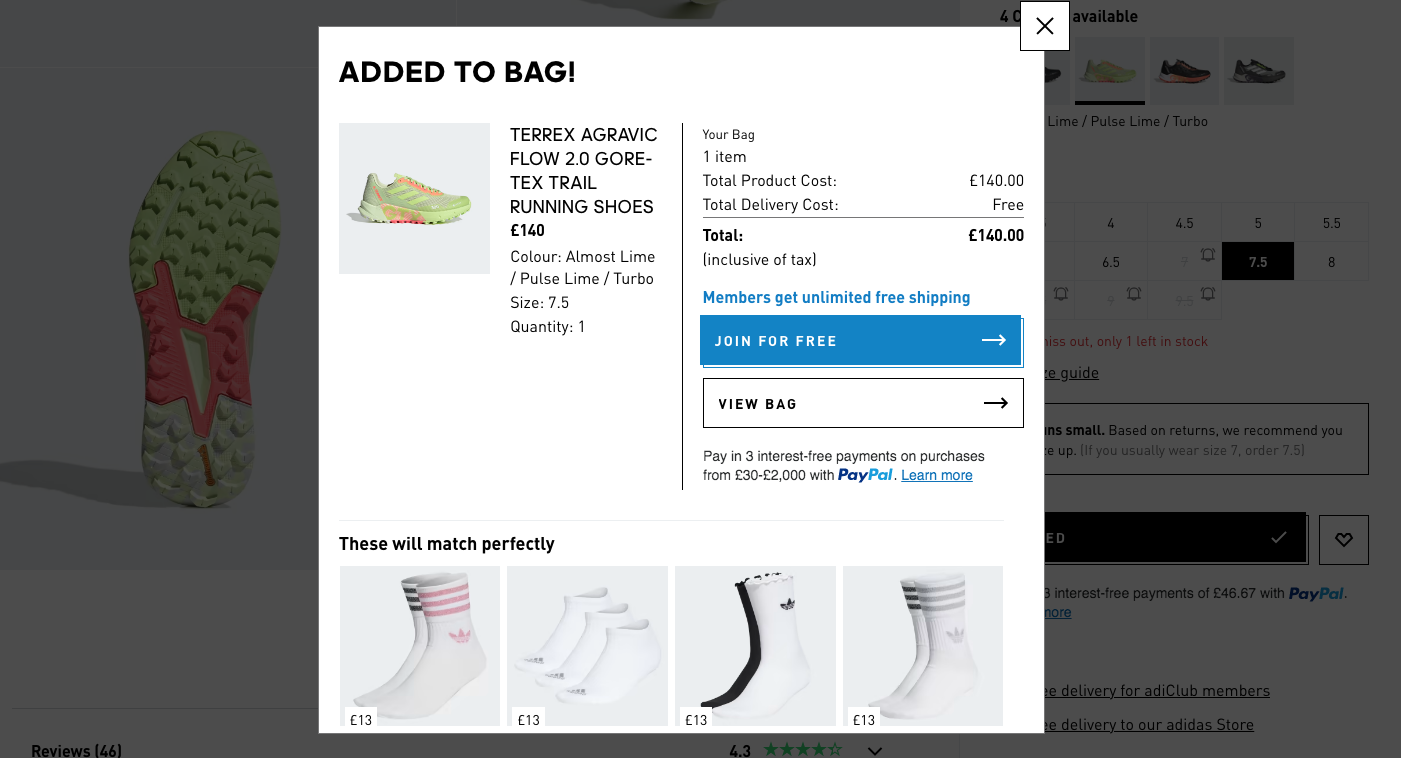The image size is (1401, 758).
Task: Select shoe size 5.5
Action: 1331,223
